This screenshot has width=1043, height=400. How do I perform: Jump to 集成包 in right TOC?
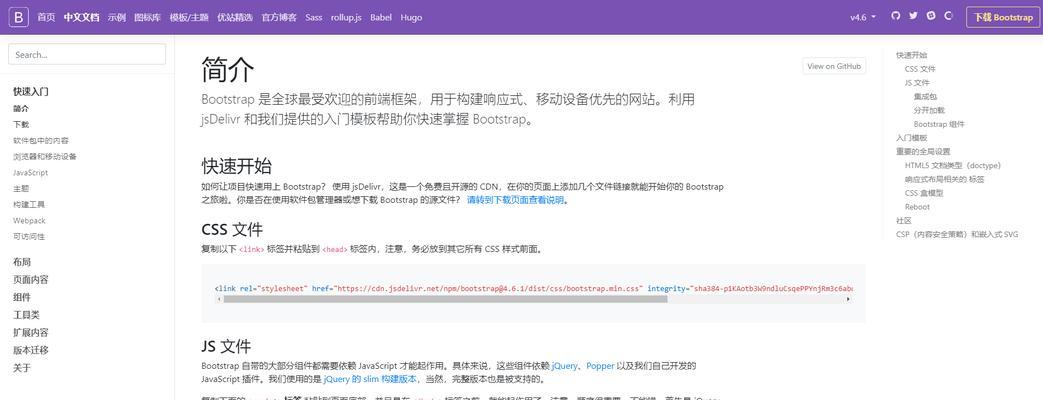tap(925, 97)
